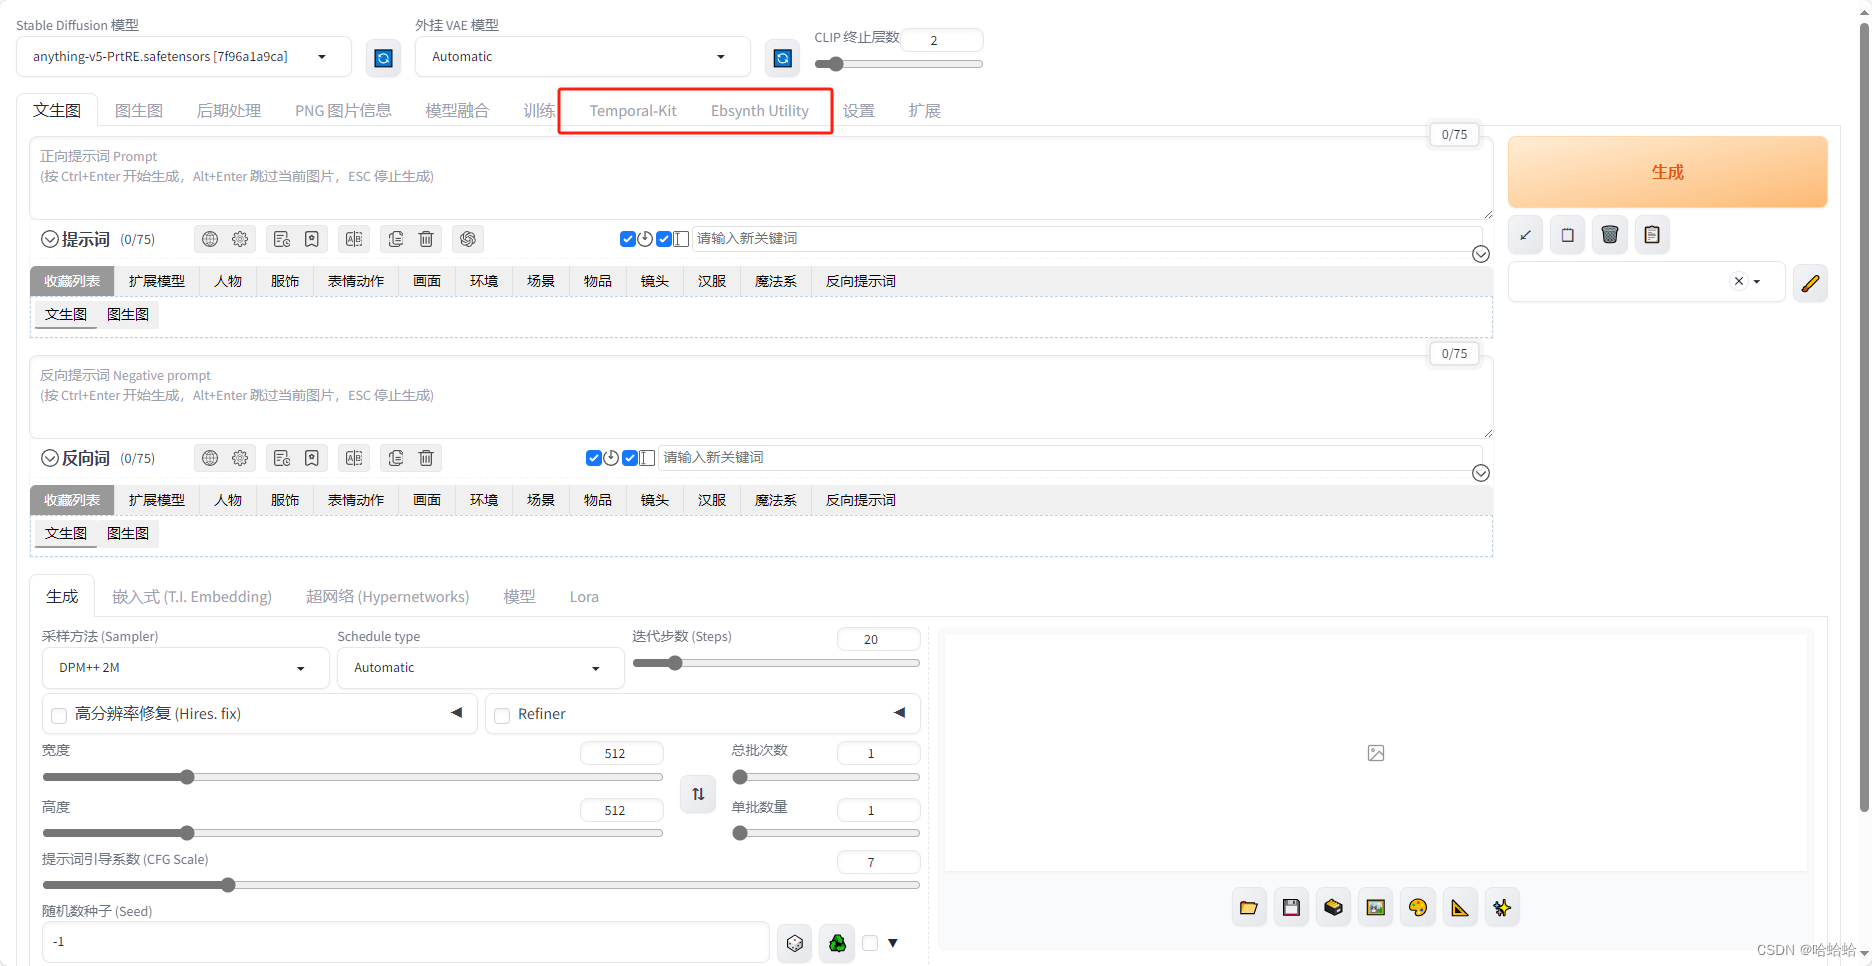Image resolution: width=1872 pixels, height=966 pixels.
Task: Toggle second checkbox beside 提示词 keyword input
Action: pos(664,239)
